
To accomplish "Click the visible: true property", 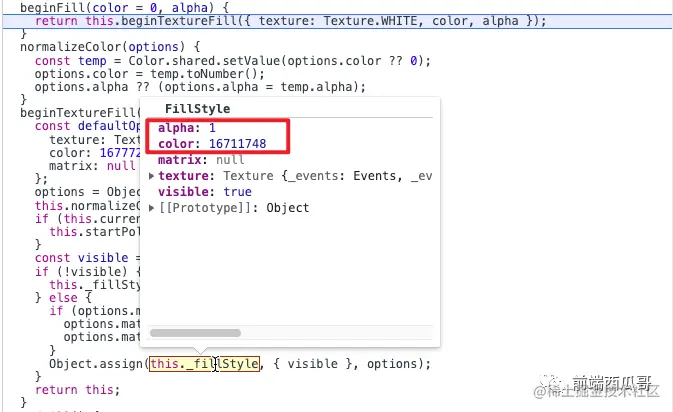I will click(x=205, y=192).
